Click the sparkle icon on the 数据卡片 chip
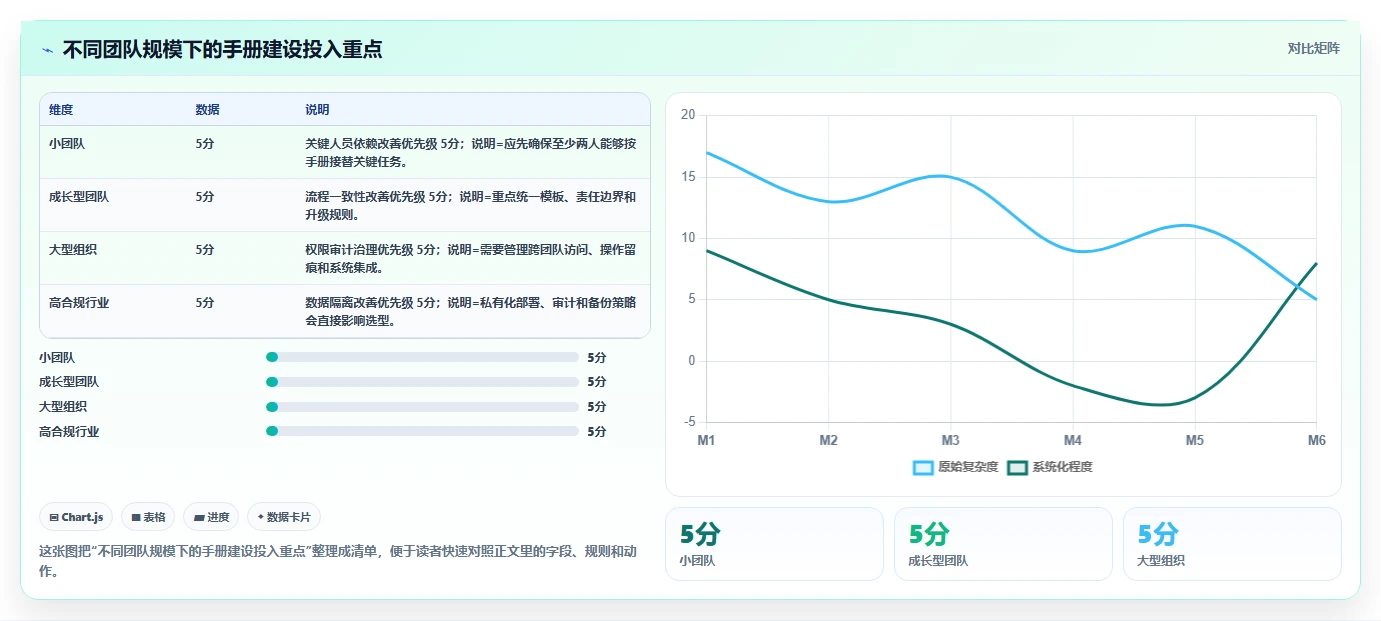 coord(261,517)
